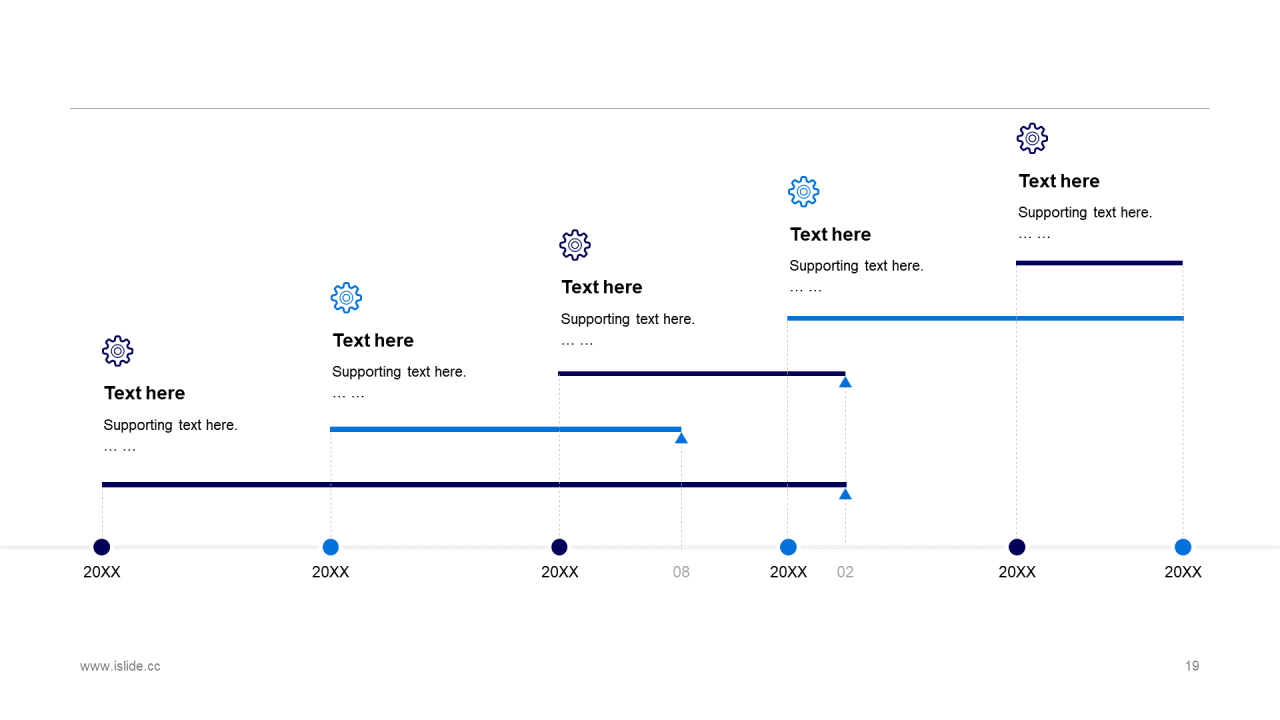
Task: Click the leftmost "Supporting text here." caption
Action: pyautogui.click(x=170, y=425)
